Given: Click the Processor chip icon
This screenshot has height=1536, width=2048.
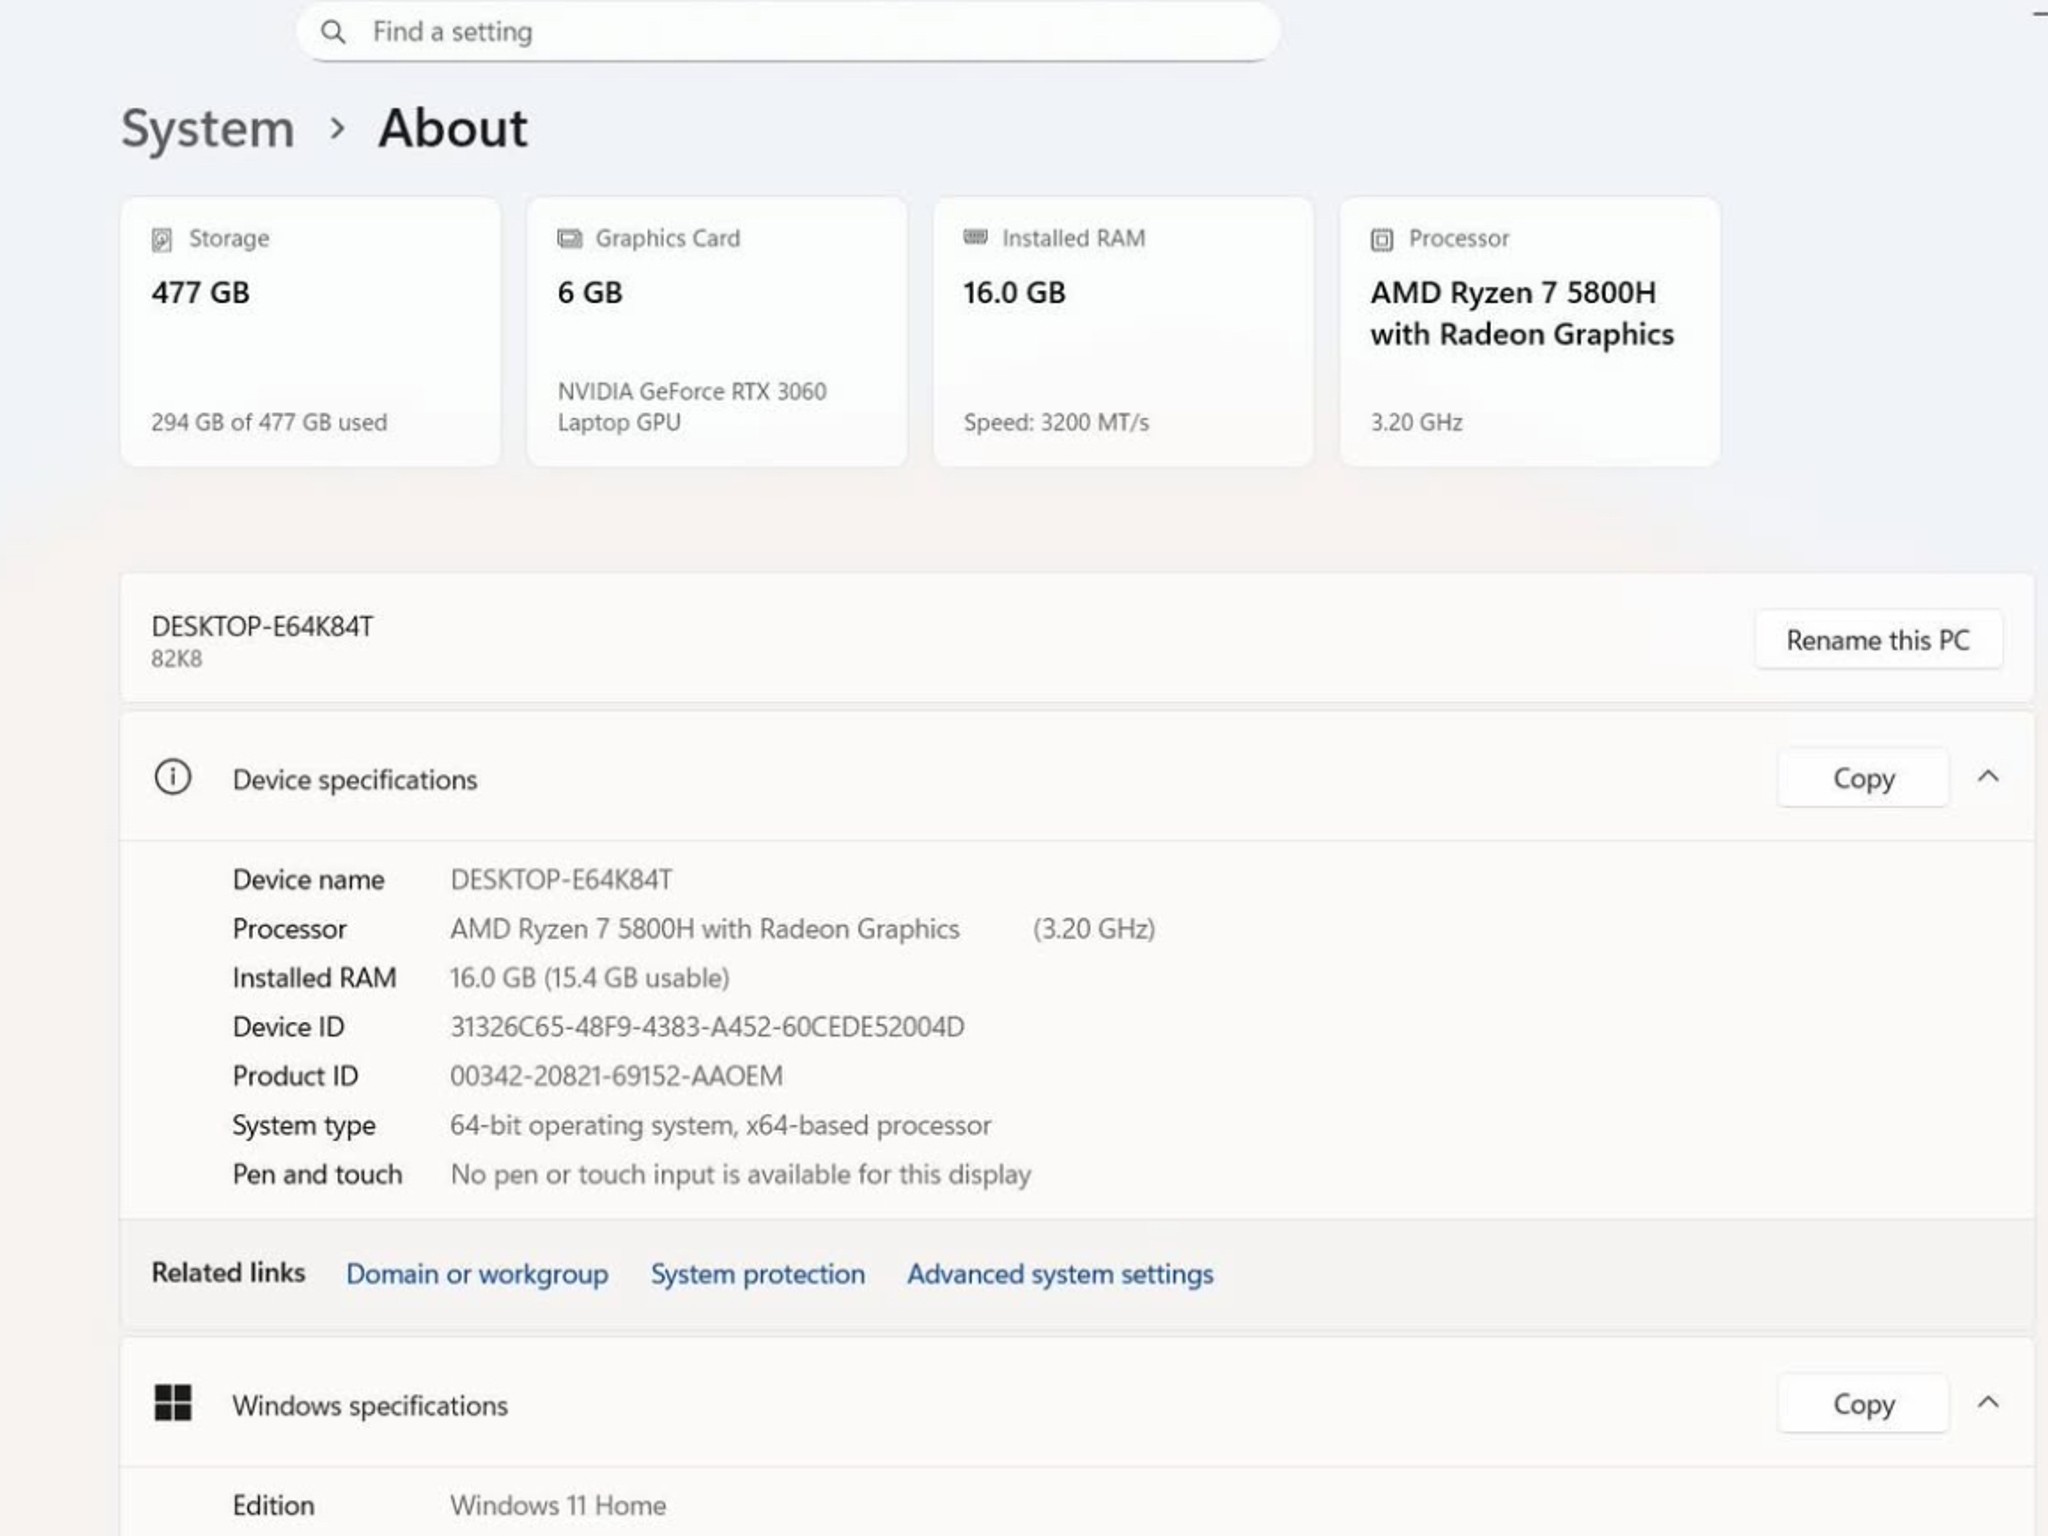Looking at the screenshot, I should point(1381,239).
